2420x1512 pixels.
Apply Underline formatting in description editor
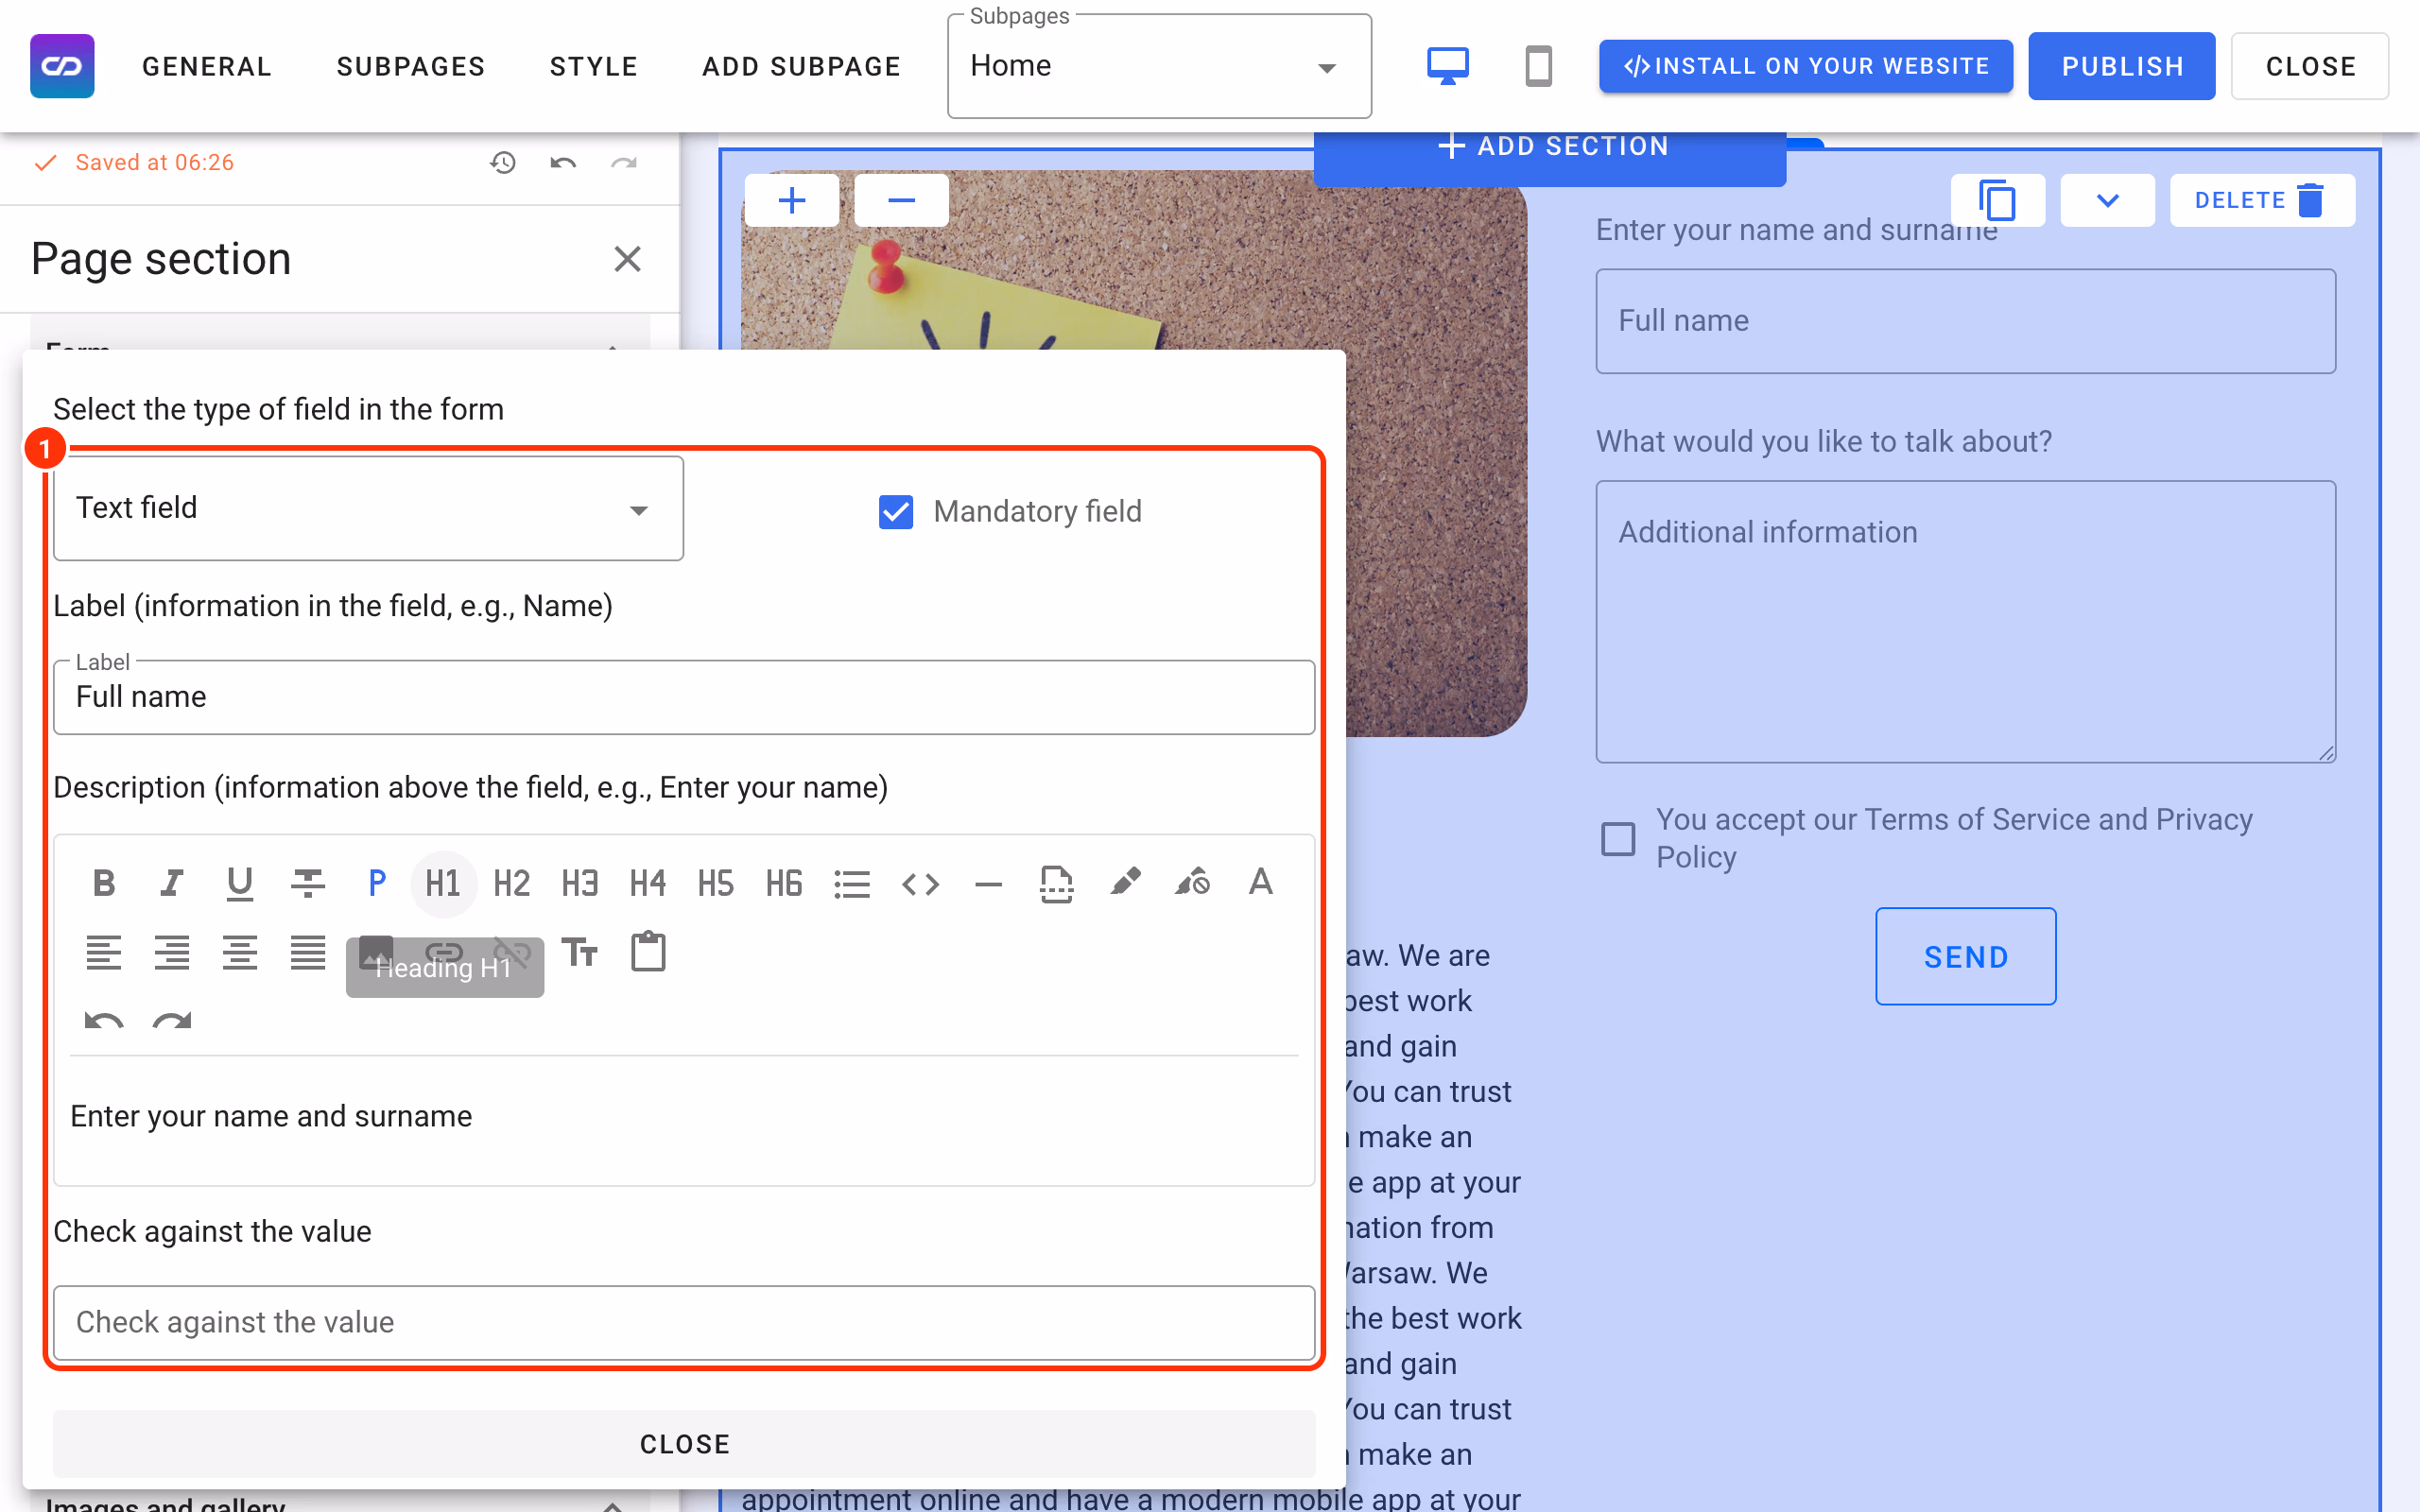(x=240, y=883)
